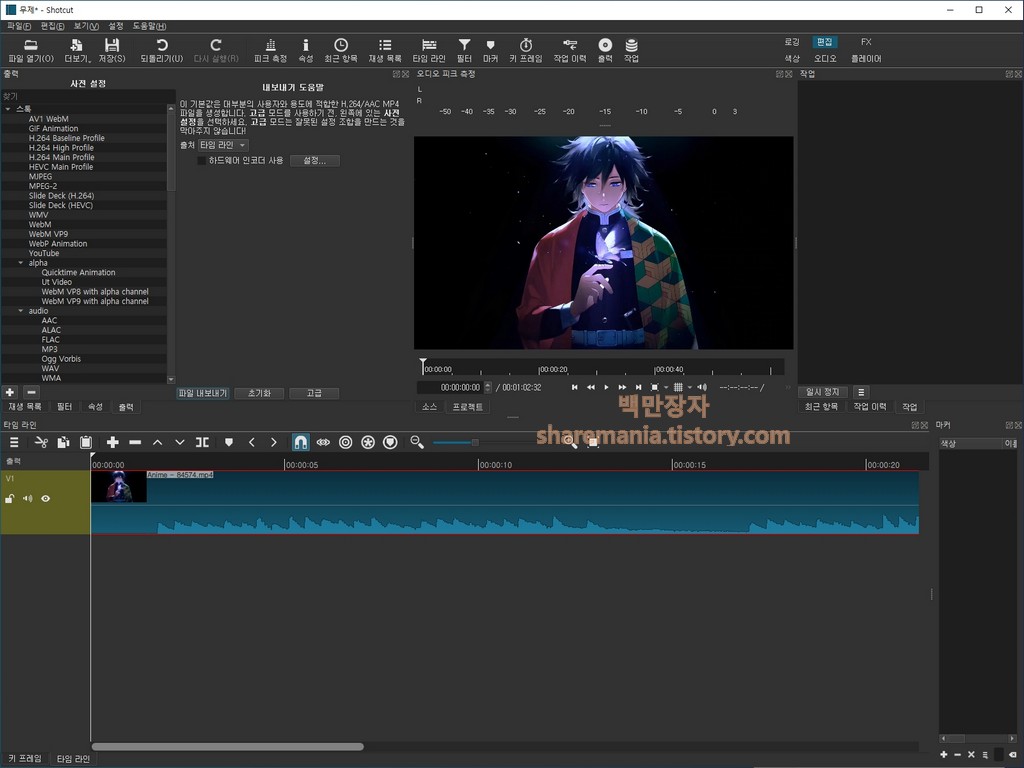
Task: Open 작업 이력 history toolbar icon
Action: point(570,50)
